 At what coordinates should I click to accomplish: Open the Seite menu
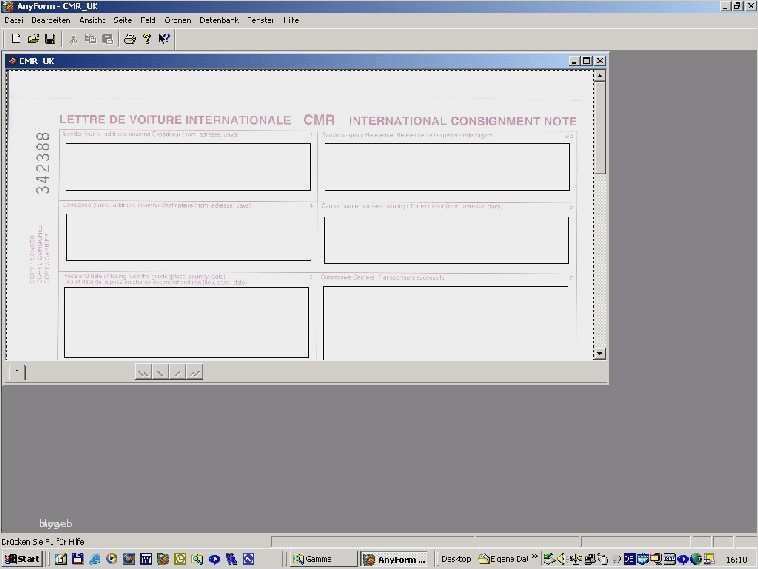pos(122,20)
